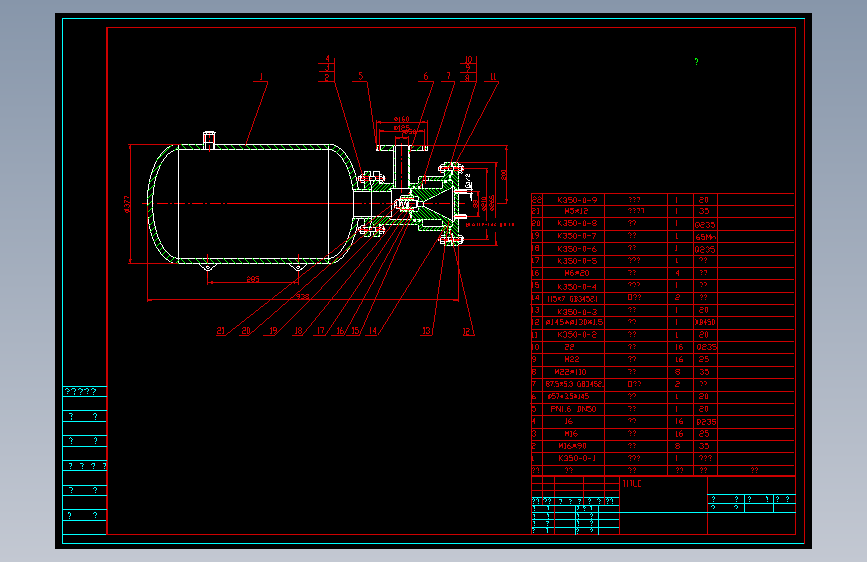The height and width of the screenshot is (562, 867).
Task: Select the 300 vertical dimension at right
Action: pos(504,175)
